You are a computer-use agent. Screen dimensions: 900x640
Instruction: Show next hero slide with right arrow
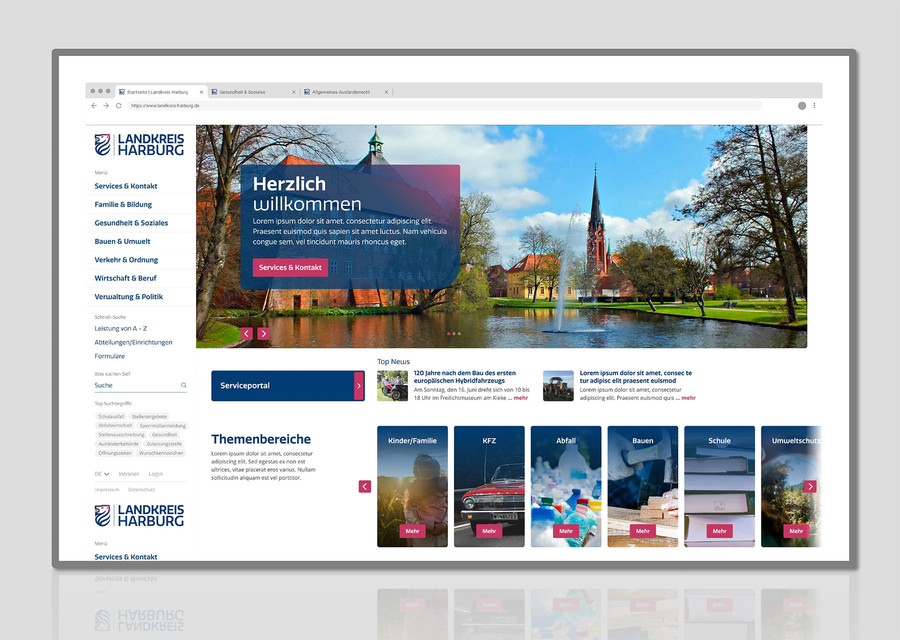(263, 333)
